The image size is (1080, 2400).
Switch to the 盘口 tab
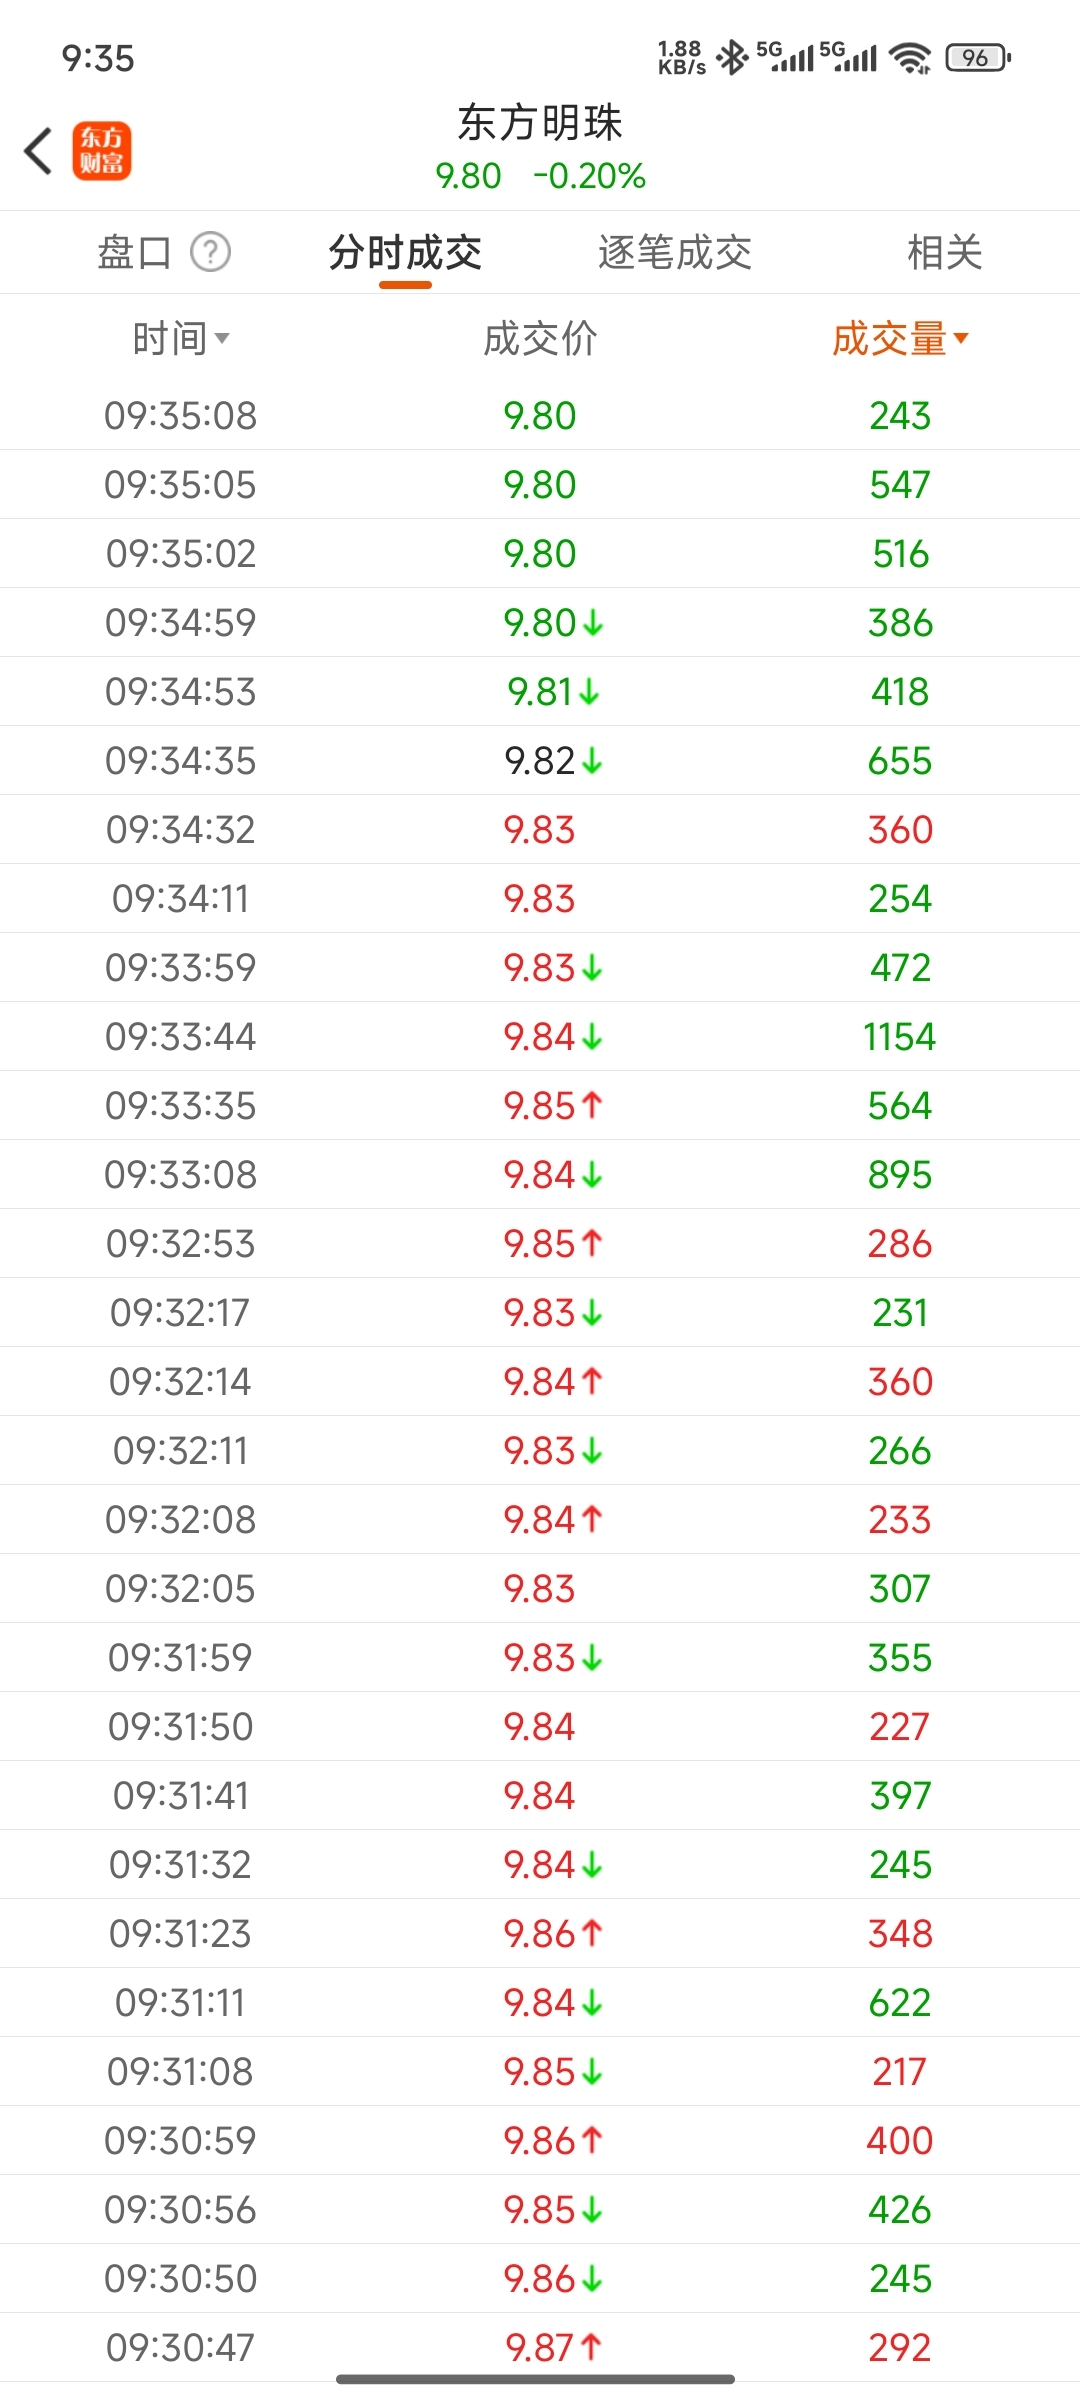(134, 252)
